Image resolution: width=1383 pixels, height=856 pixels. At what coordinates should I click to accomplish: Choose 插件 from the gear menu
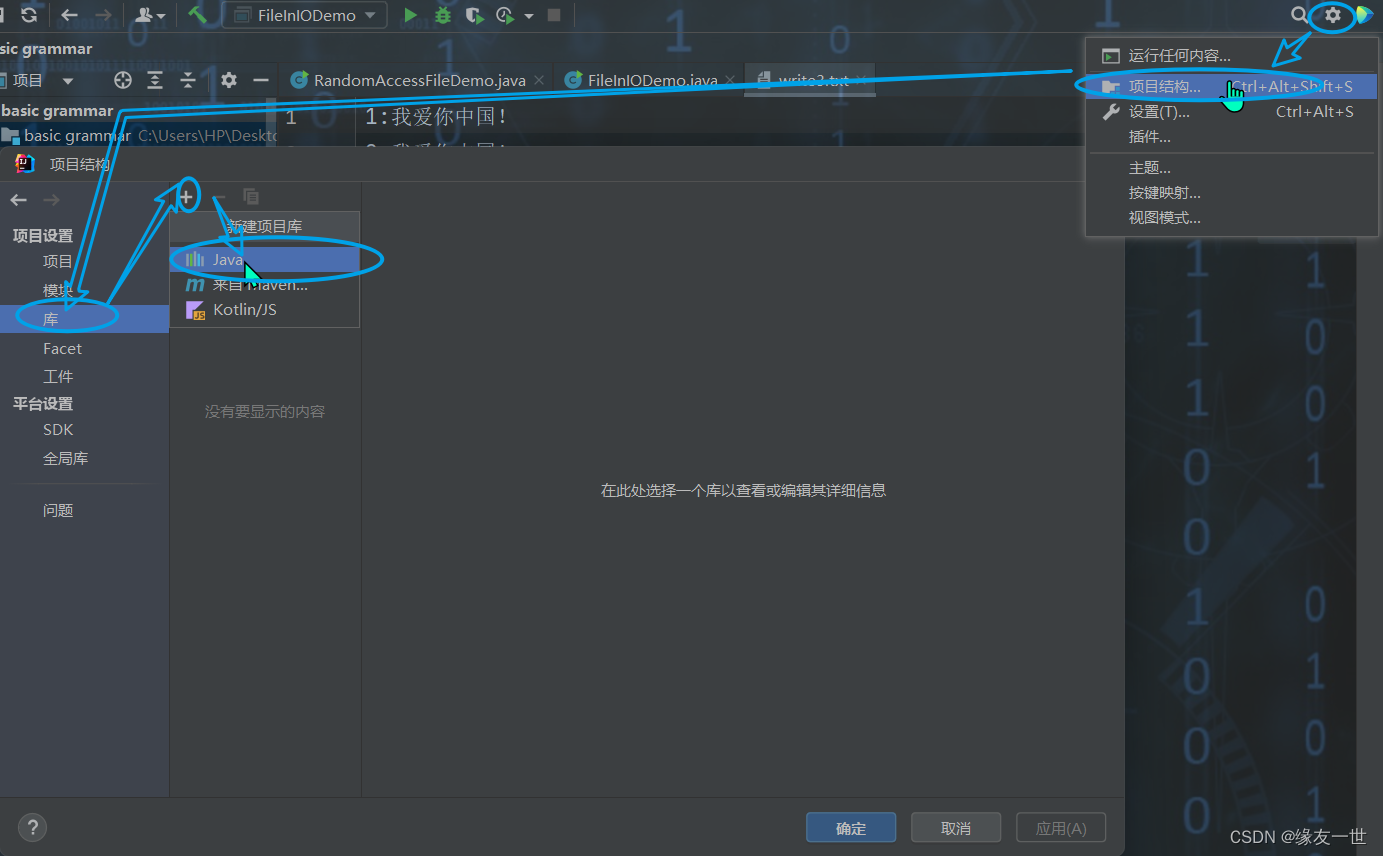1232,137
